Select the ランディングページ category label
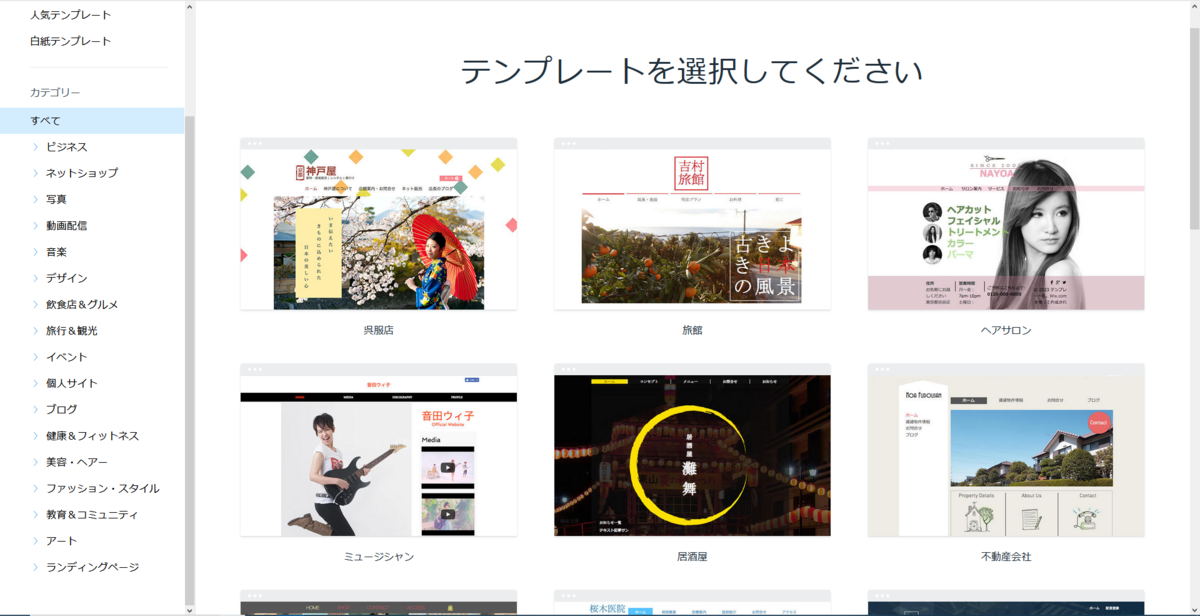 (92, 567)
